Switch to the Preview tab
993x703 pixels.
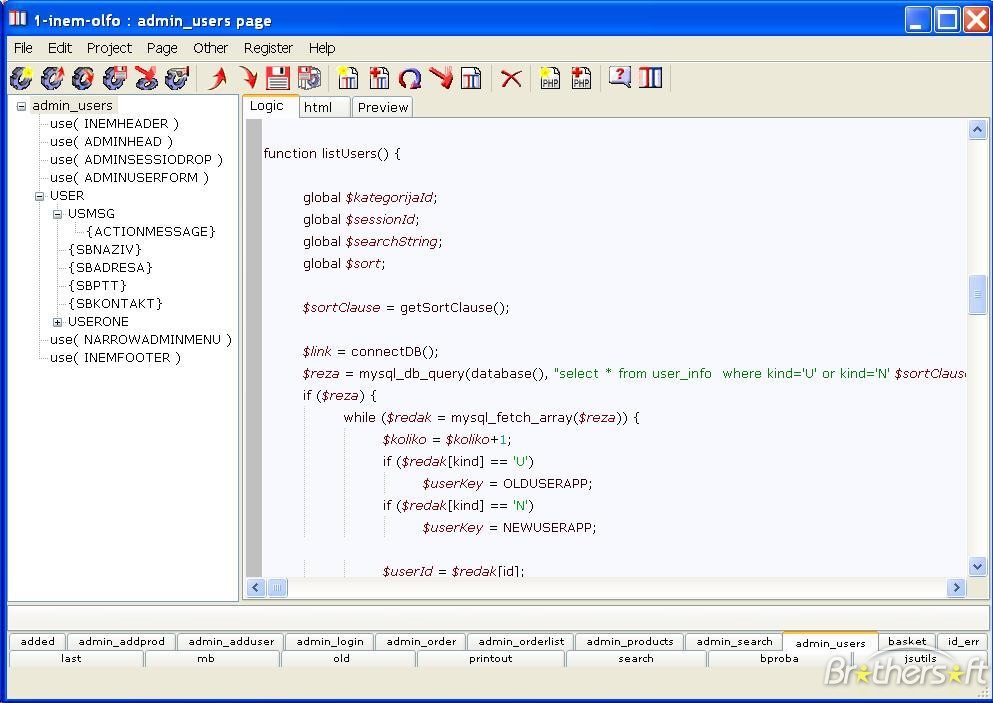click(x=383, y=107)
